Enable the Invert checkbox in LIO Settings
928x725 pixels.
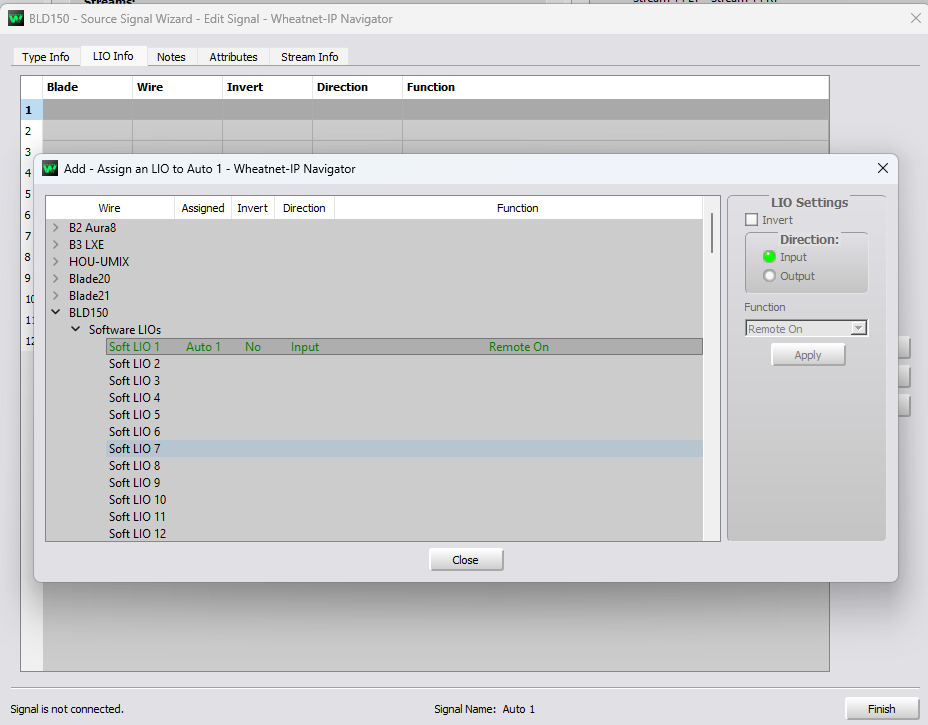(752, 220)
